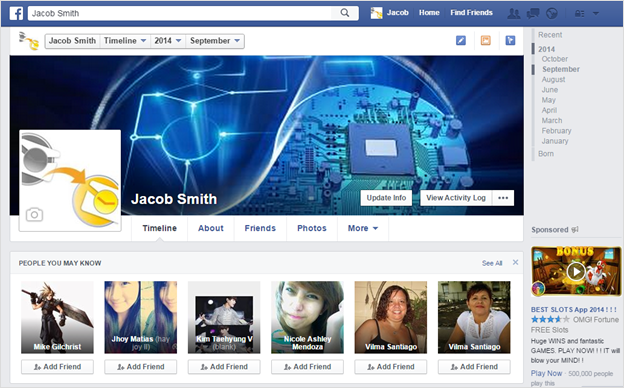The image size is (624, 388).
Task: Jump to March in timeline navigator
Action: click(552, 120)
